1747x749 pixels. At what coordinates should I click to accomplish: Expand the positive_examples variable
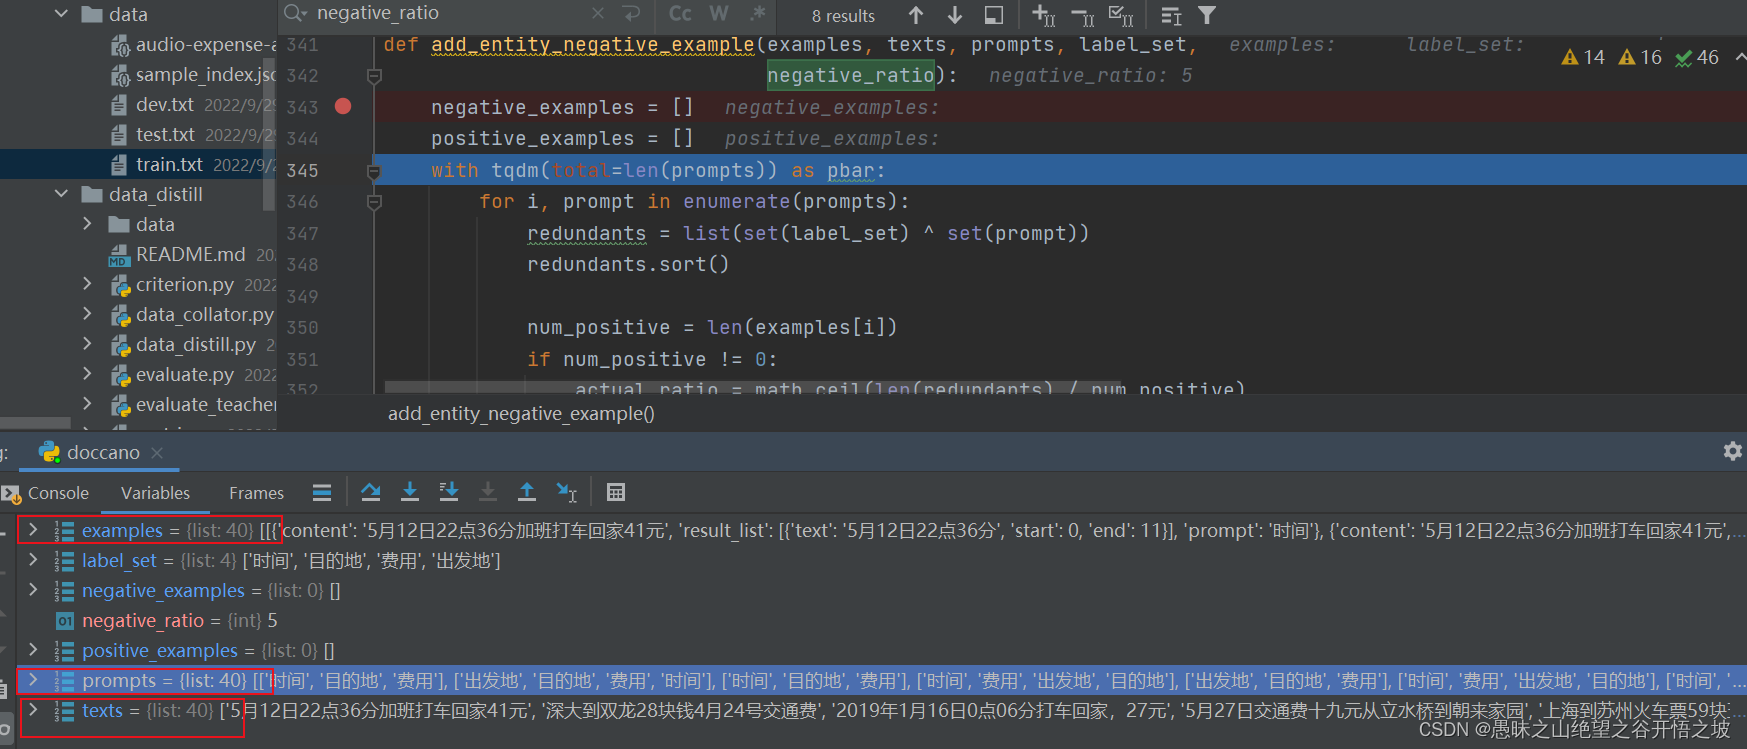coord(33,650)
